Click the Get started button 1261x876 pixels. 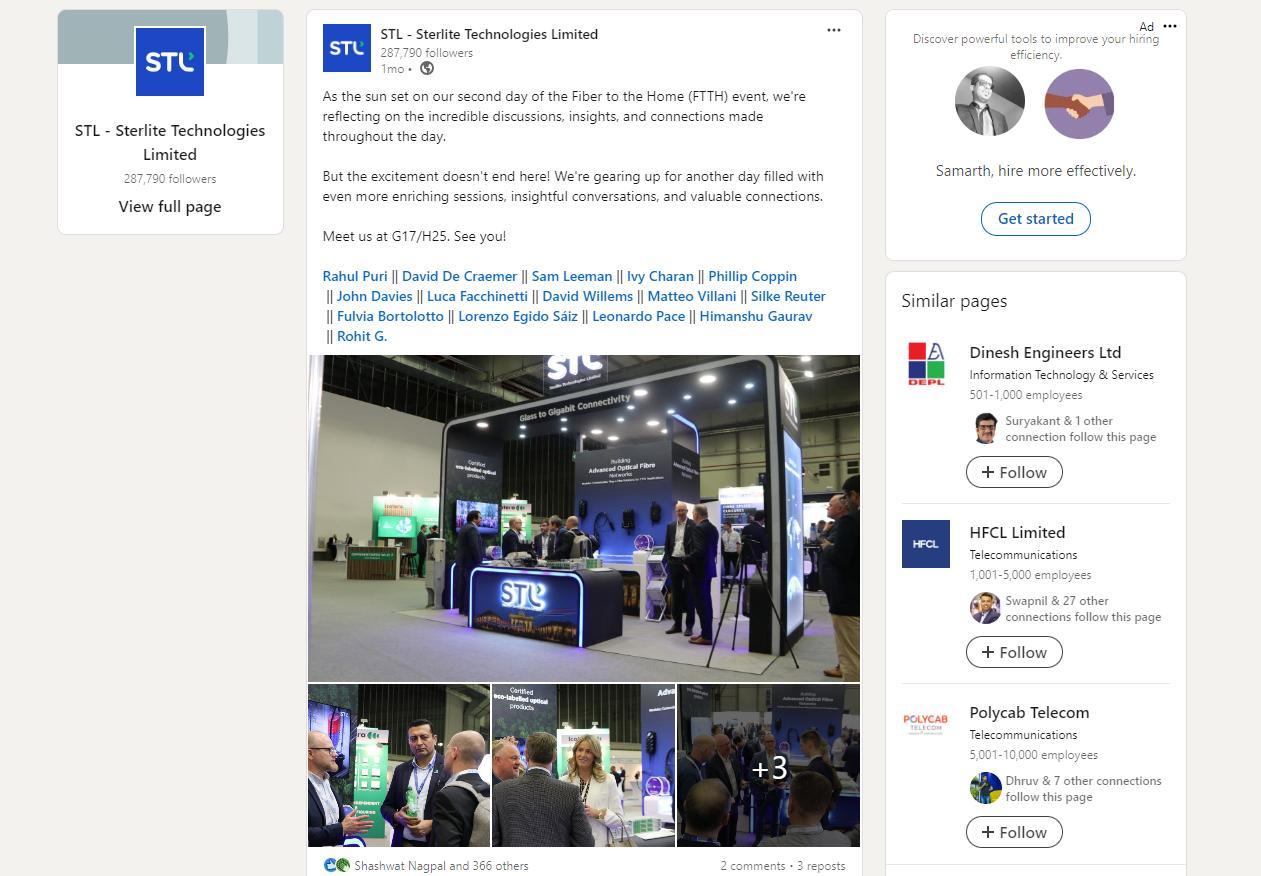coord(1035,219)
